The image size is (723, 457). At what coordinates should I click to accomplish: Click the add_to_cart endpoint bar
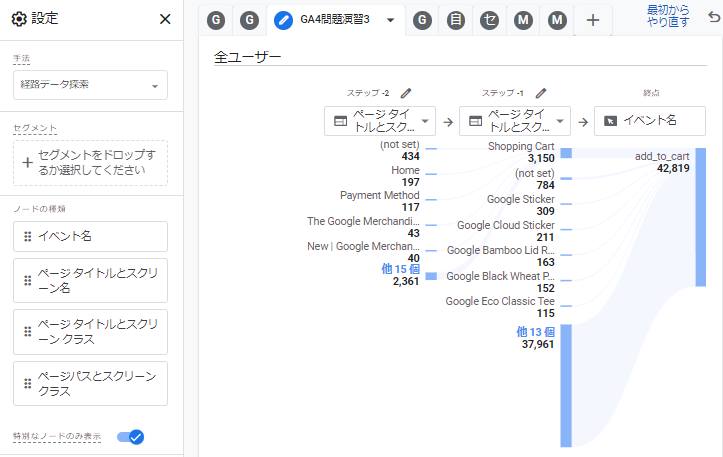pyautogui.click(x=701, y=217)
